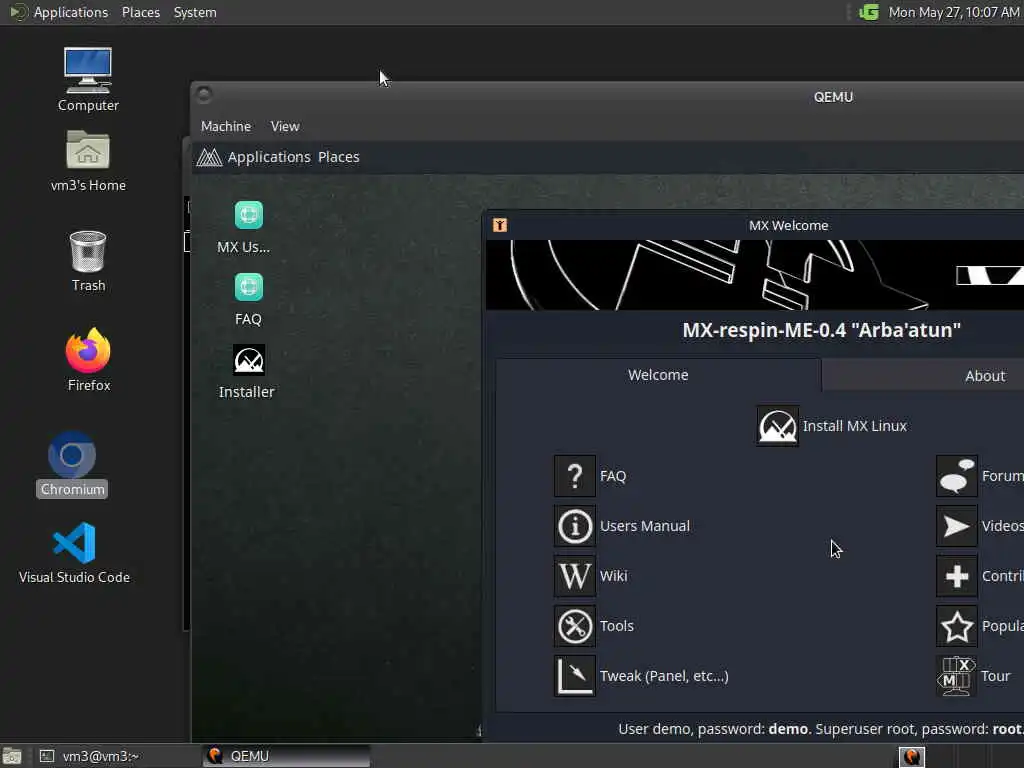
Task: Open the FAQ desktop icon in QEMU guest
Action: [x=248, y=287]
